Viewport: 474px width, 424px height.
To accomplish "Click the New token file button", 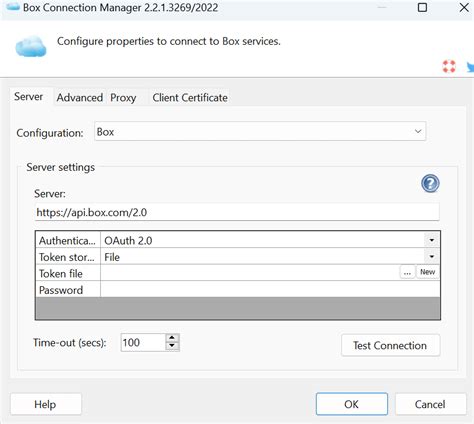I will (428, 272).
